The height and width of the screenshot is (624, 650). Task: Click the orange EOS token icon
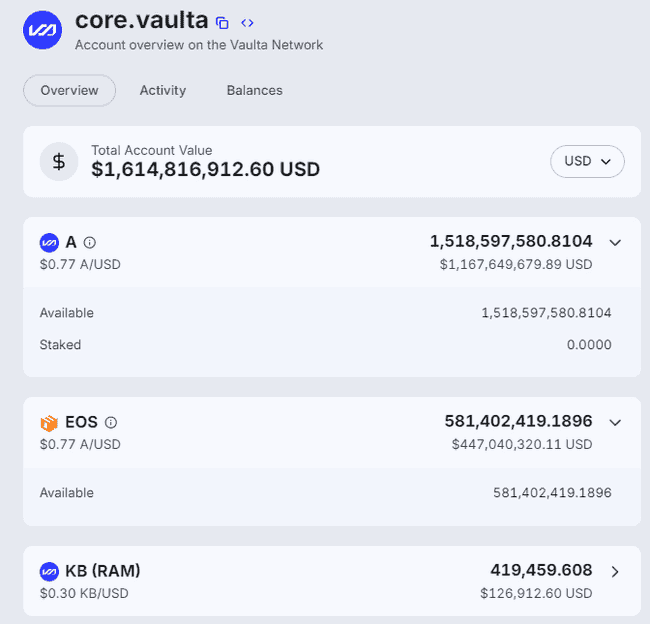tap(49, 422)
